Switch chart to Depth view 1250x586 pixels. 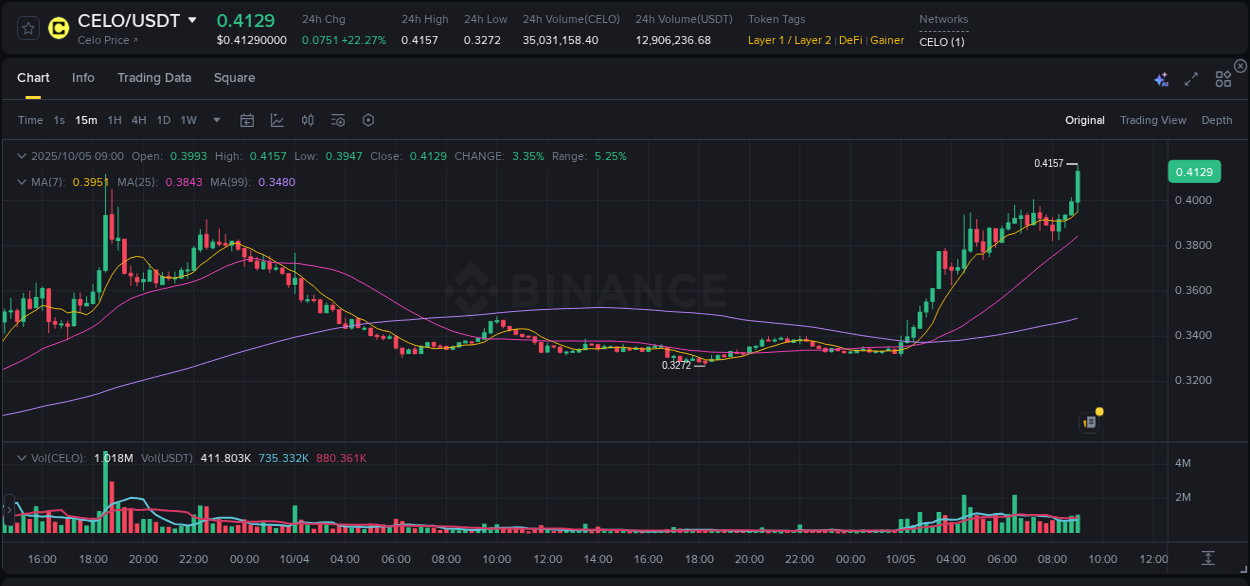pos(1216,120)
